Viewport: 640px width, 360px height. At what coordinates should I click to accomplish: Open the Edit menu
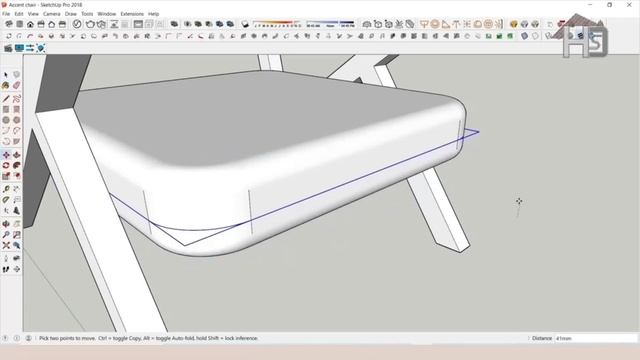tap(19, 14)
